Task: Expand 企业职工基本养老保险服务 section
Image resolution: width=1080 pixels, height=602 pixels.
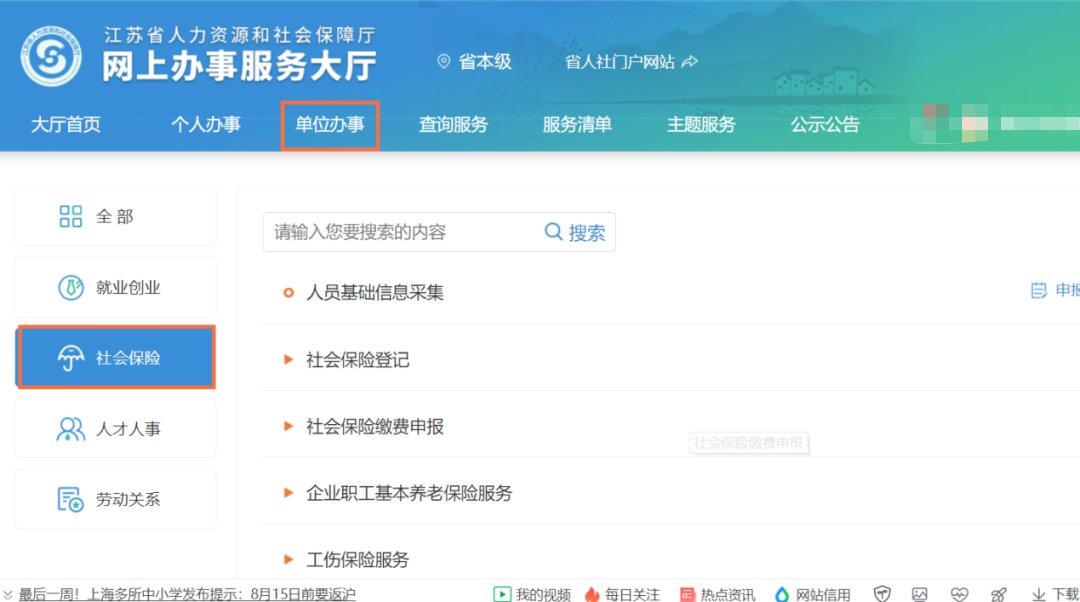Action: click(x=408, y=494)
